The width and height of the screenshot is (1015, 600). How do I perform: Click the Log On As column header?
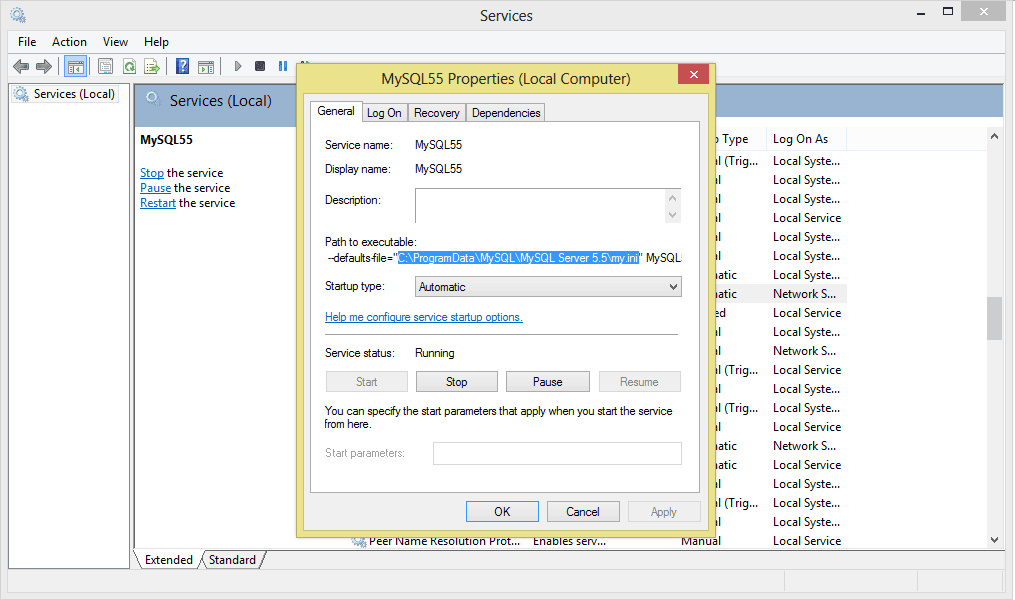pos(806,139)
